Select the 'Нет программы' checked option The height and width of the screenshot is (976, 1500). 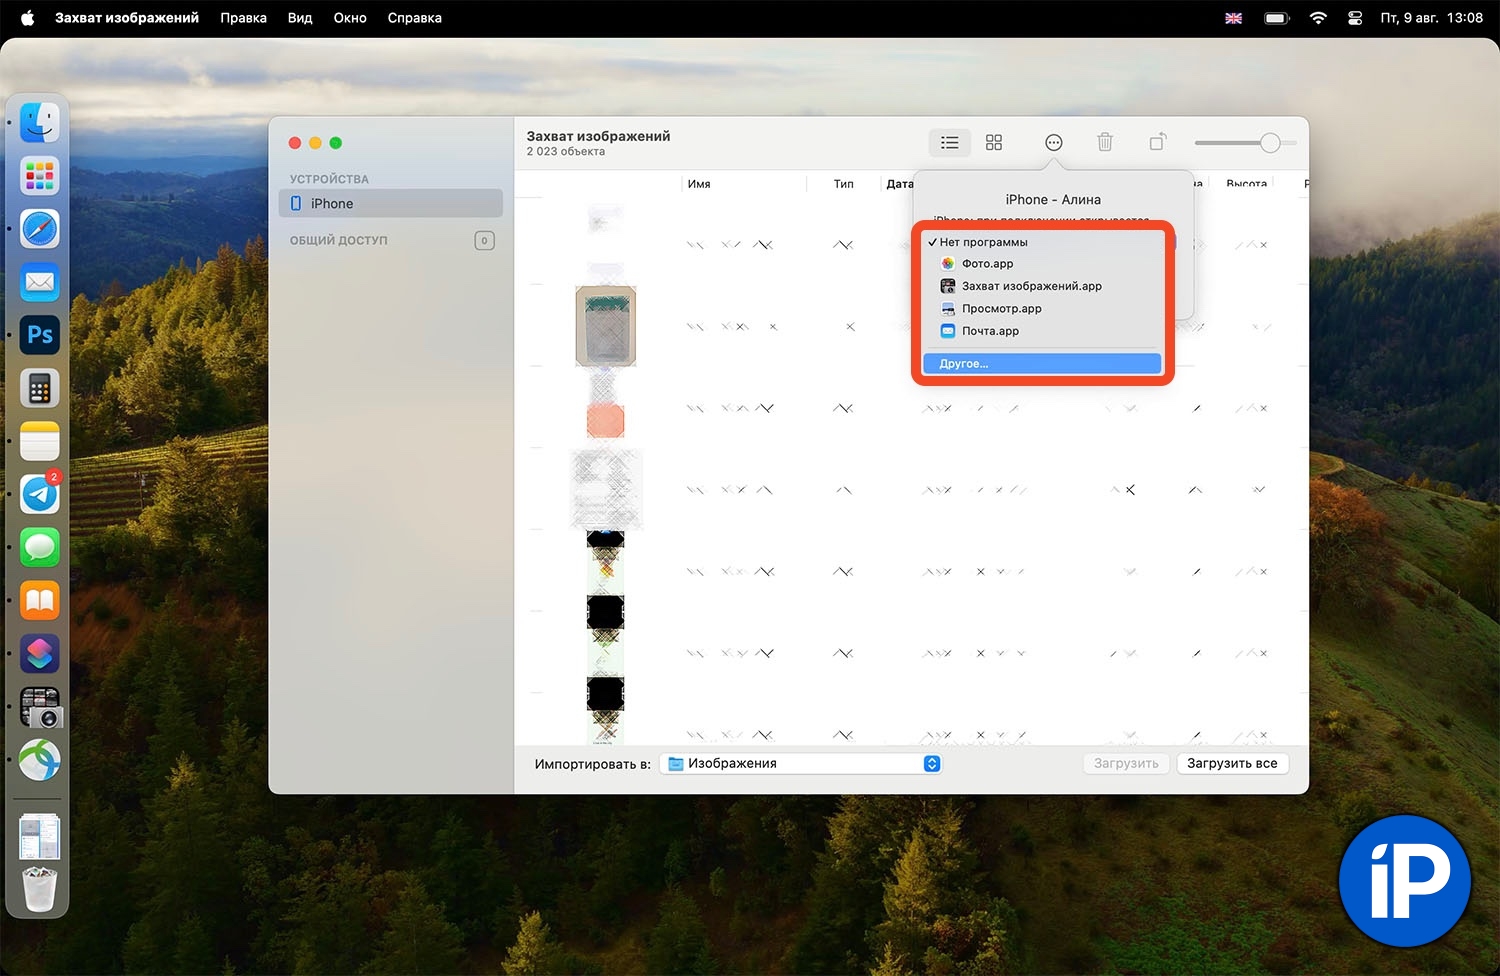(983, 242)
